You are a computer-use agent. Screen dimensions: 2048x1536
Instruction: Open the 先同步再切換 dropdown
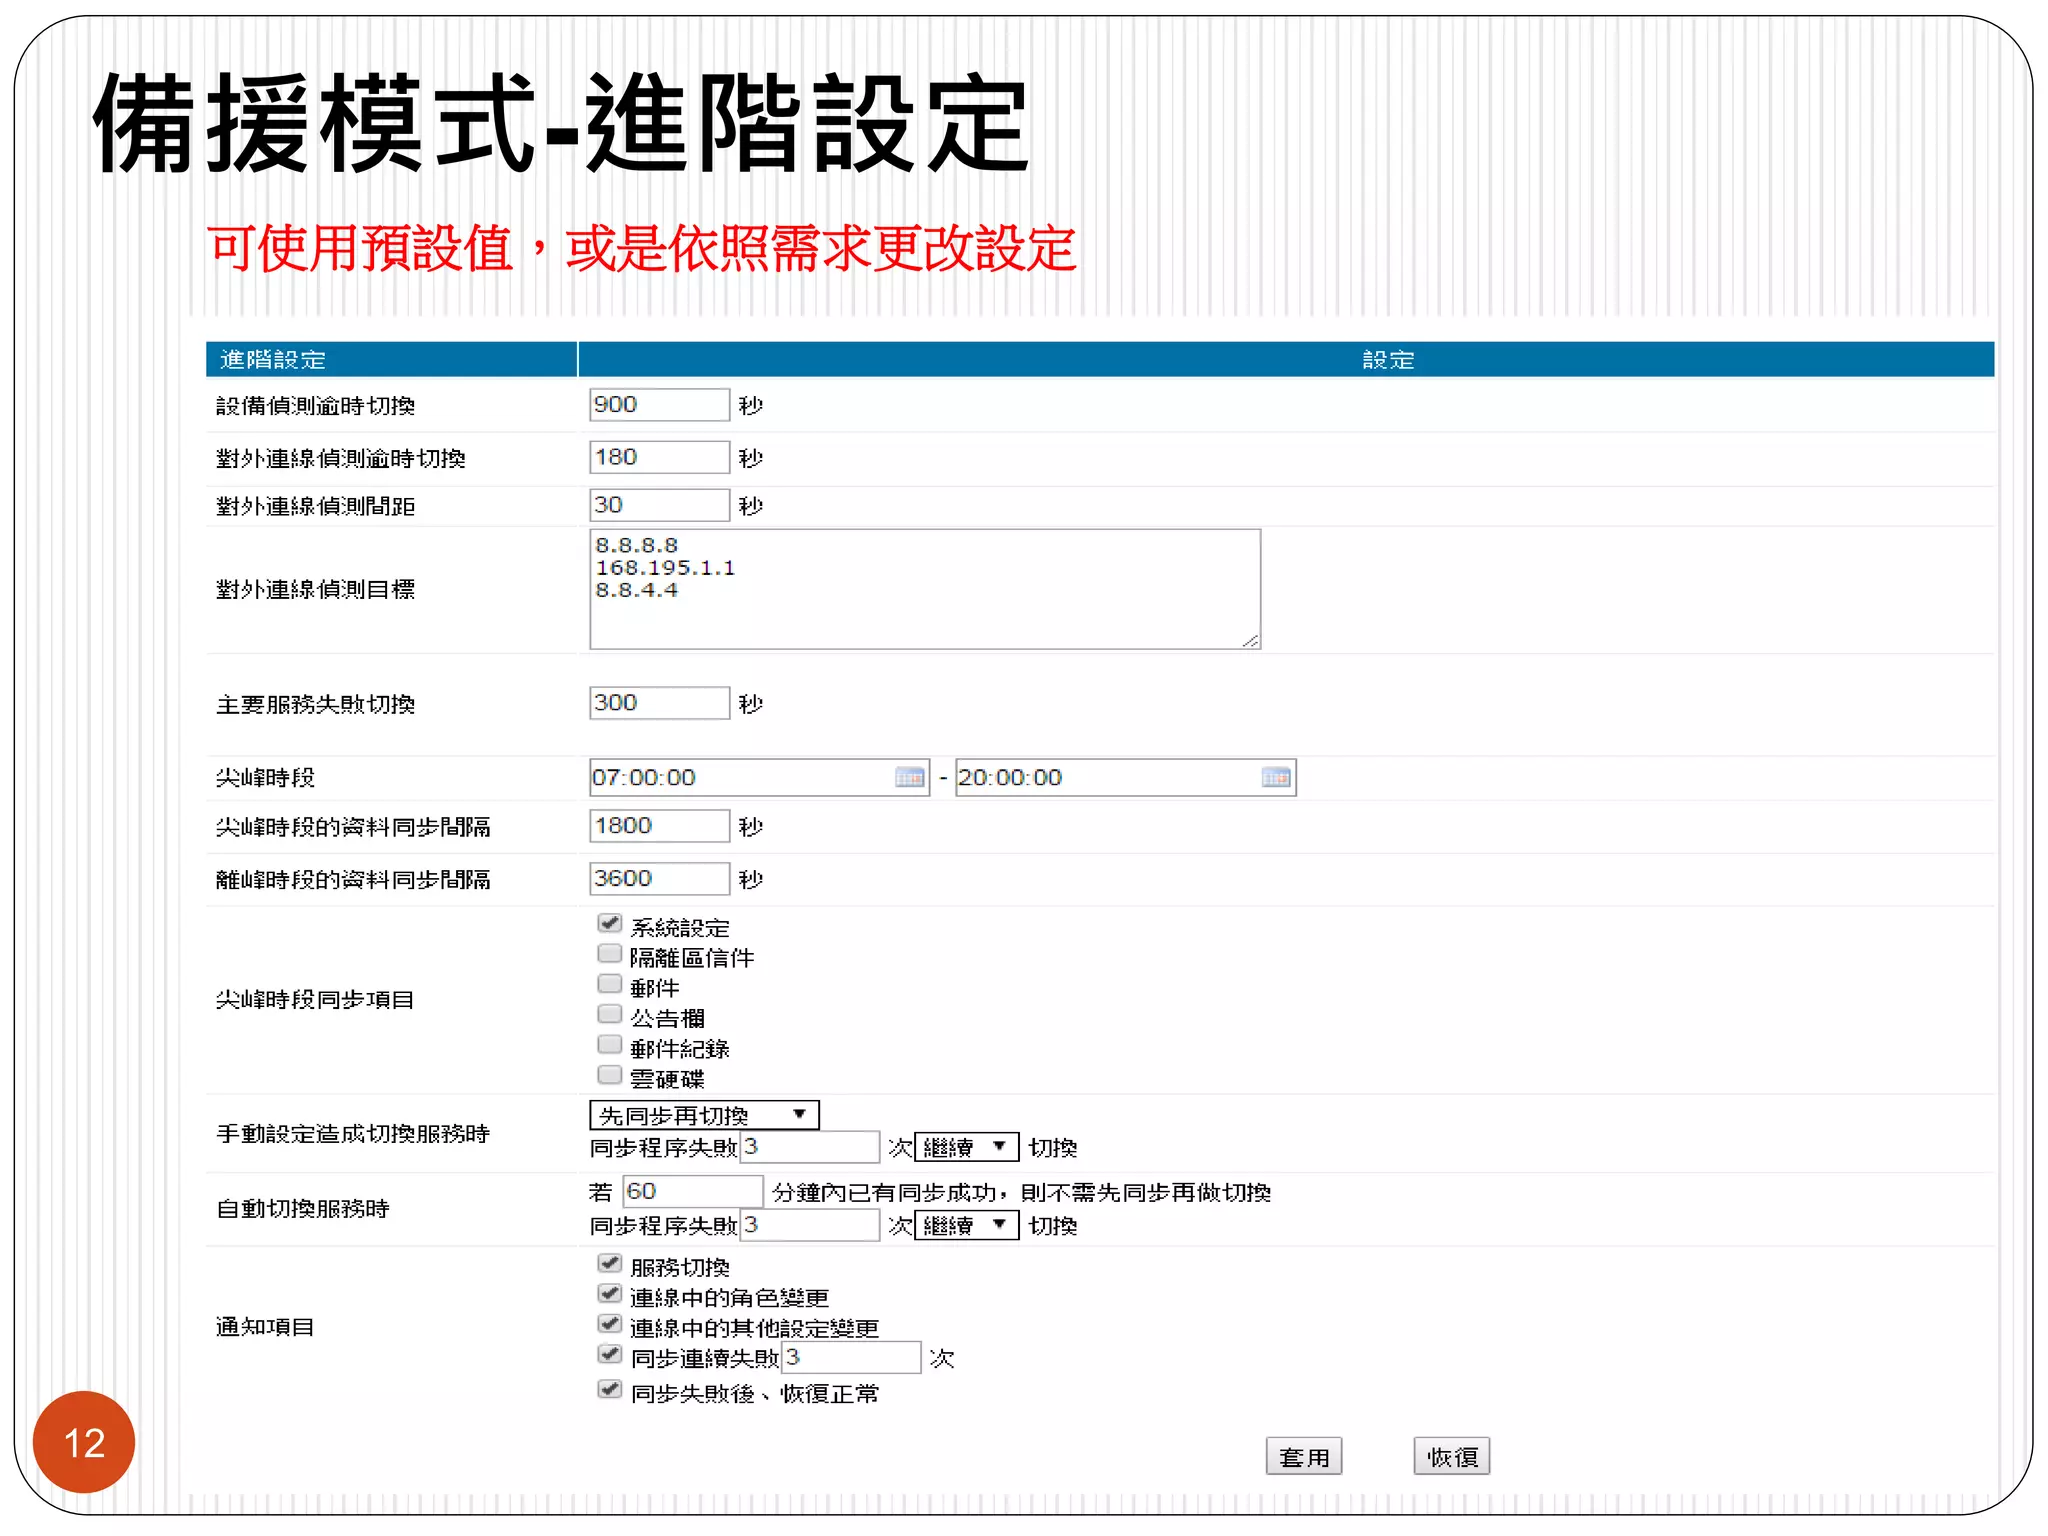pos(704,1115)
